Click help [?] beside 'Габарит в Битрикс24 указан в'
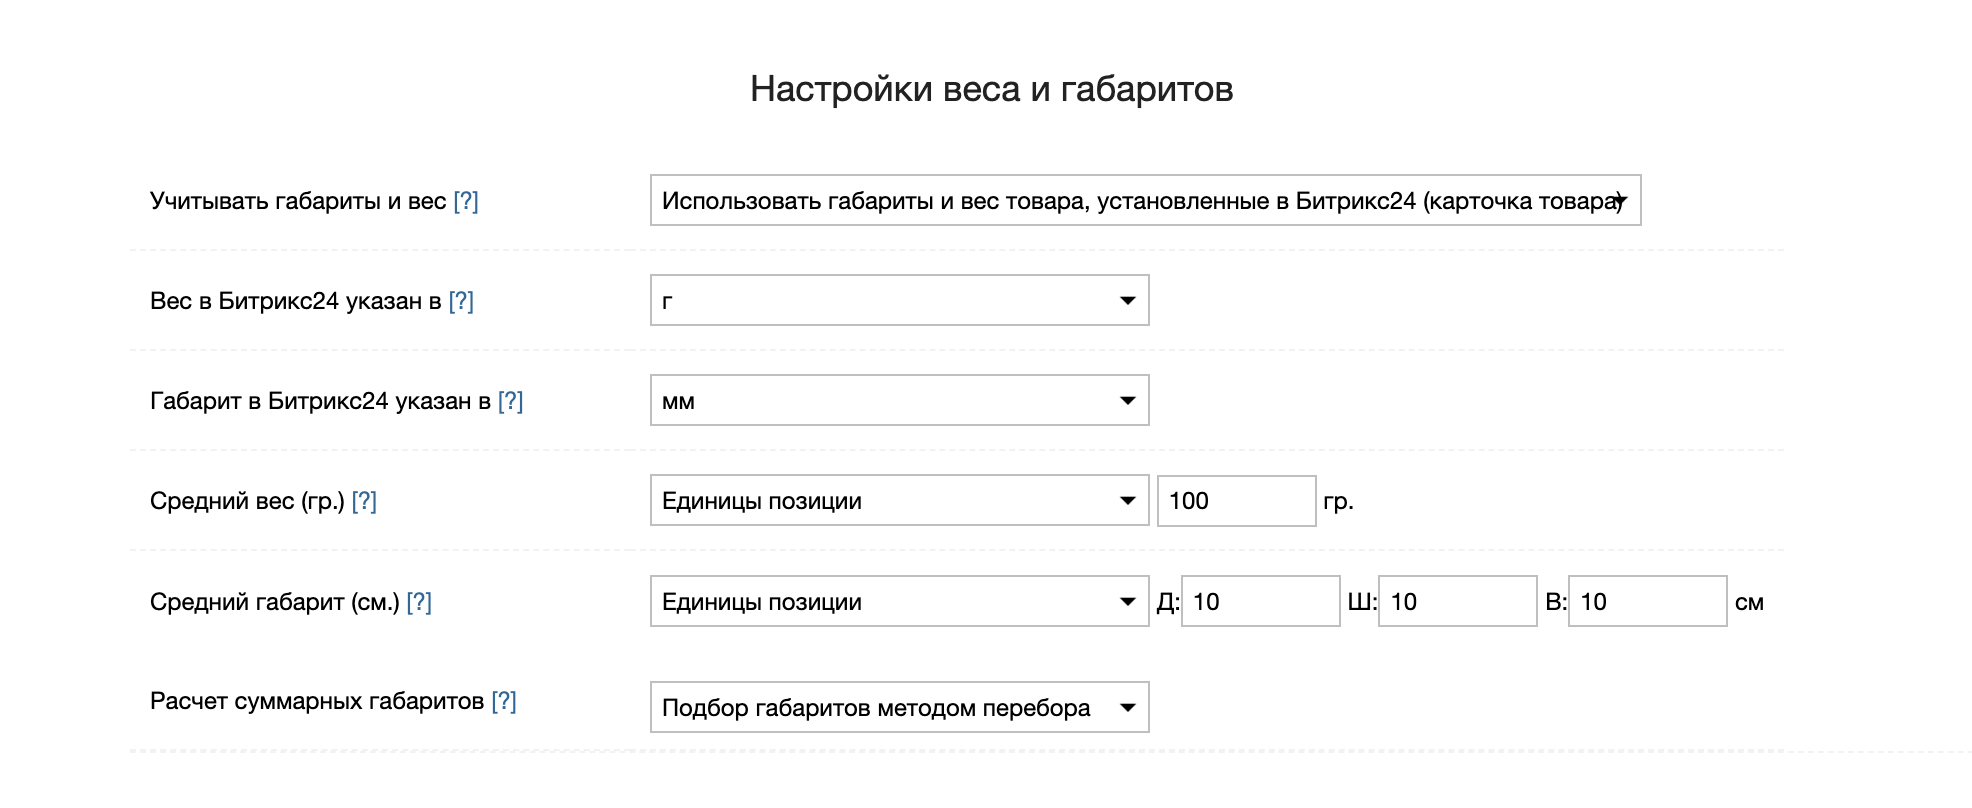 coord(510,401)
